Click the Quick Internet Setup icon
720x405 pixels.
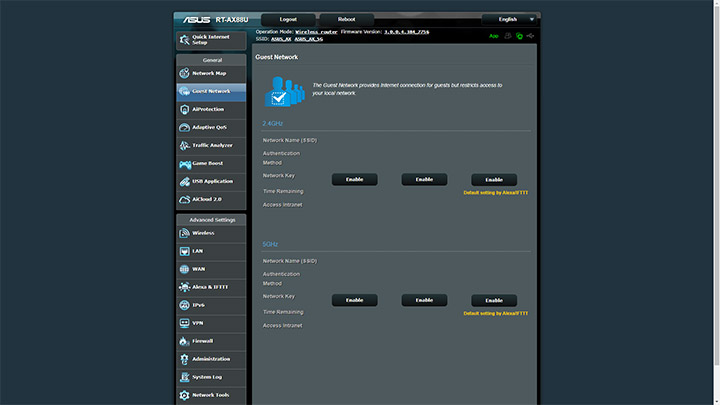(x=185, y=40)
